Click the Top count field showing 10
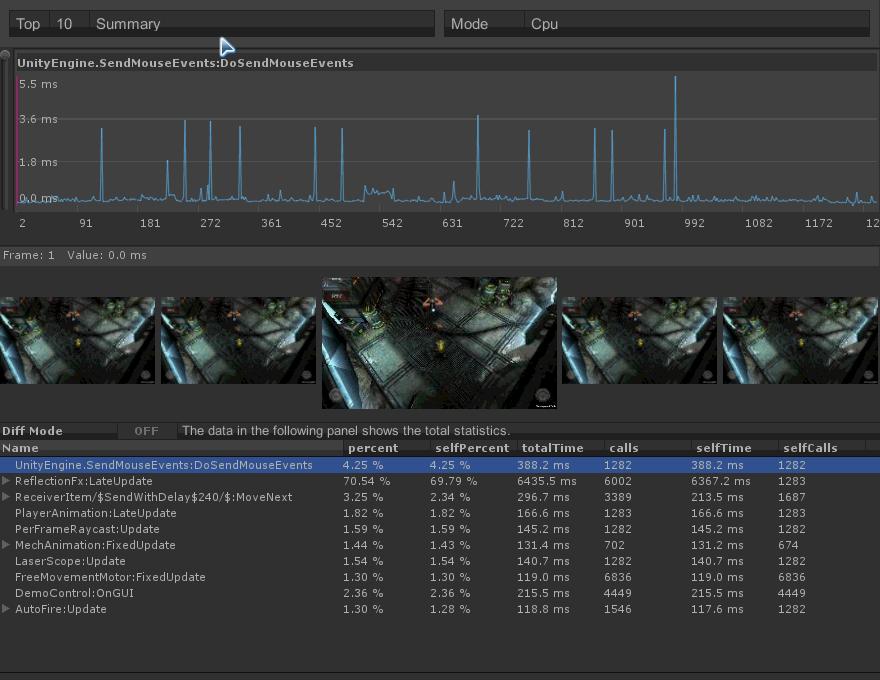The image size is (880, 680). [69, 24]
